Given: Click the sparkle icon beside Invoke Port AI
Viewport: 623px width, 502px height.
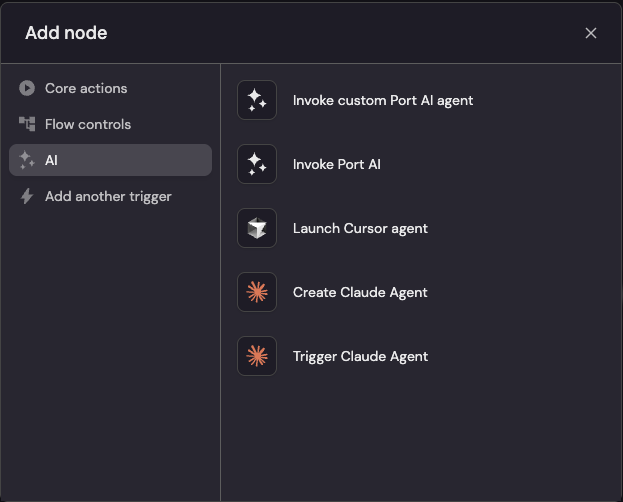Looking at the screenshot, I should 257,164.
